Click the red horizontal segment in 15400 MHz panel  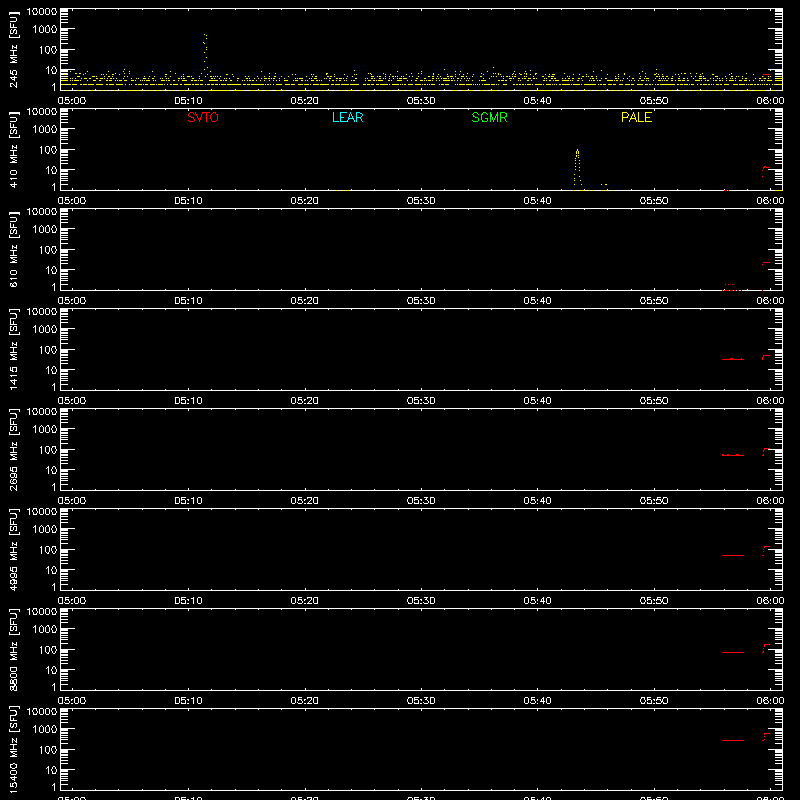point(733,740)
